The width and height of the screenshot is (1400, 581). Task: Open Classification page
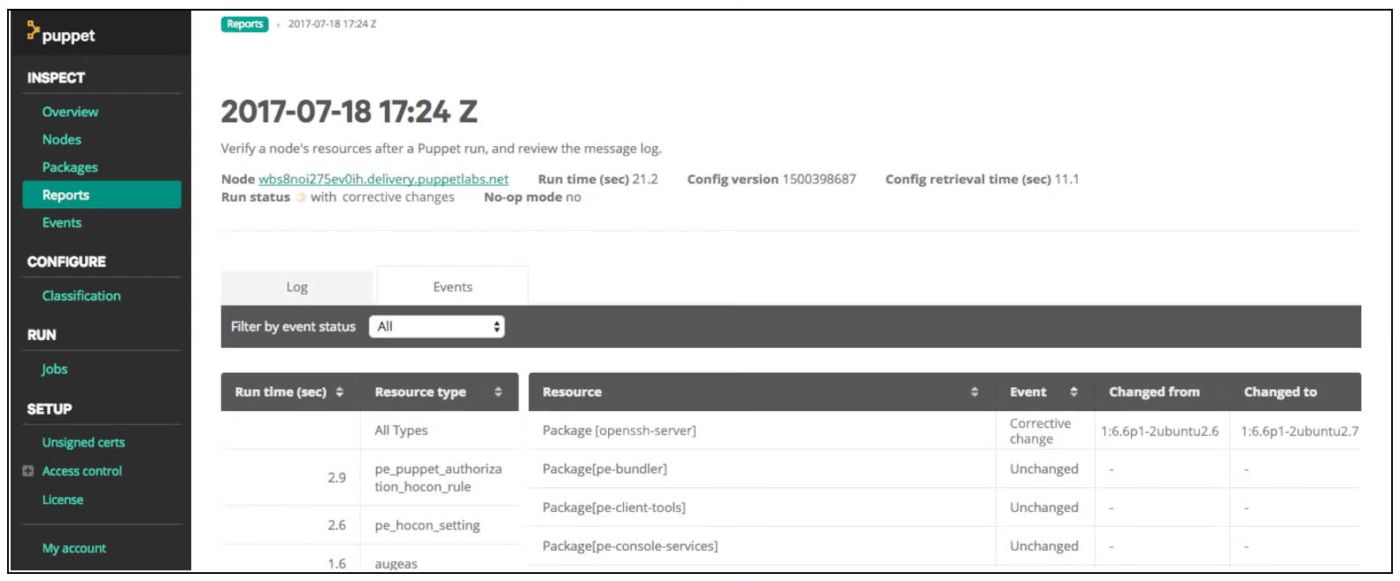point(81,296)
